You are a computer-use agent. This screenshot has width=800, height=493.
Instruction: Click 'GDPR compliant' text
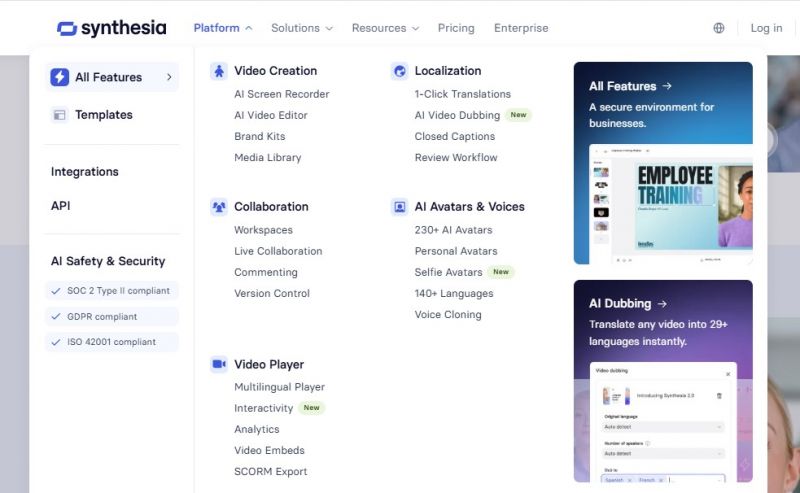[102, 316]
